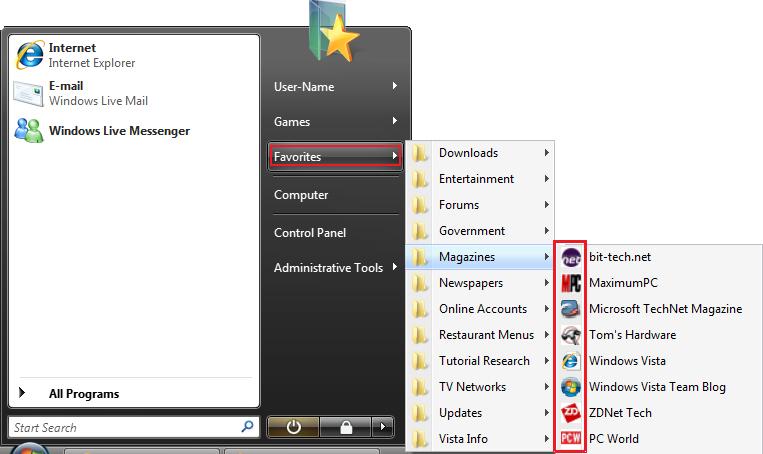Viewport: 763px width, 454px height.
Task: Click in the Start Search field
Action: [x=133, y=427]
